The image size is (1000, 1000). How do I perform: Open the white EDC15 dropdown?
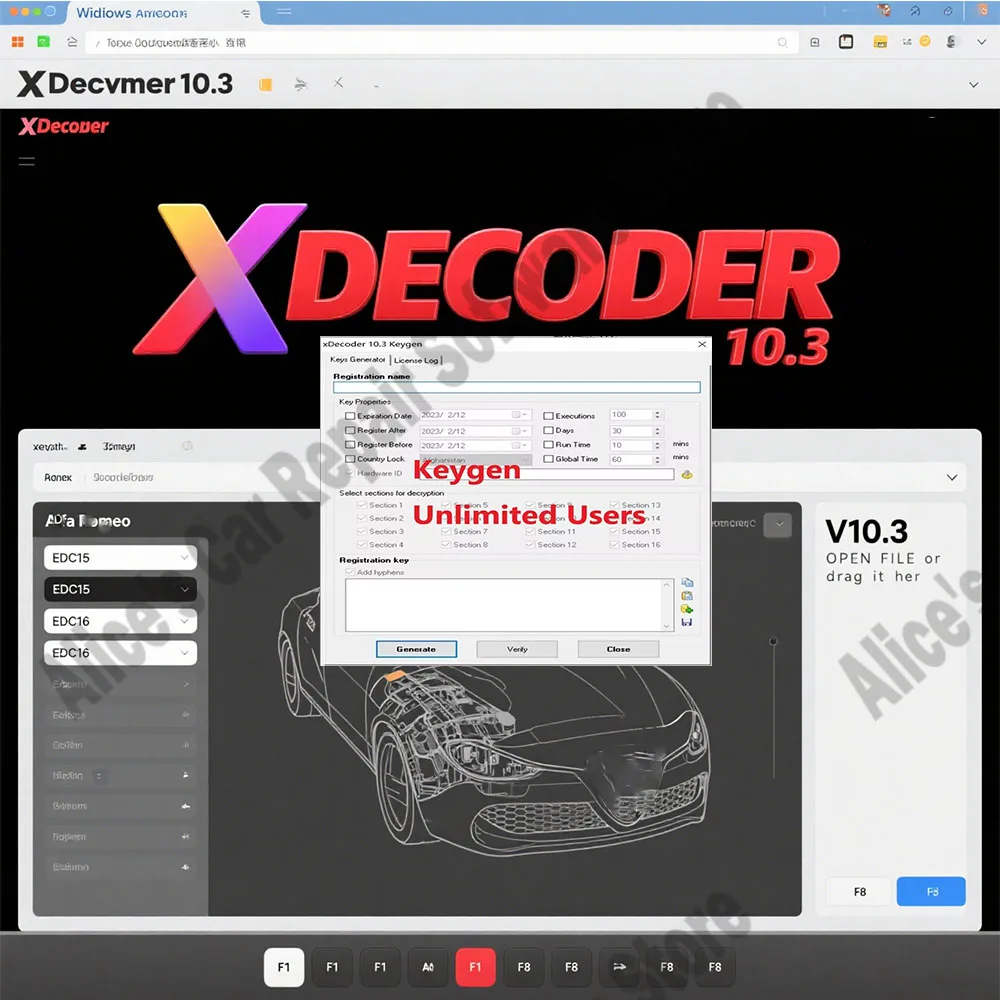pos(121,557)
